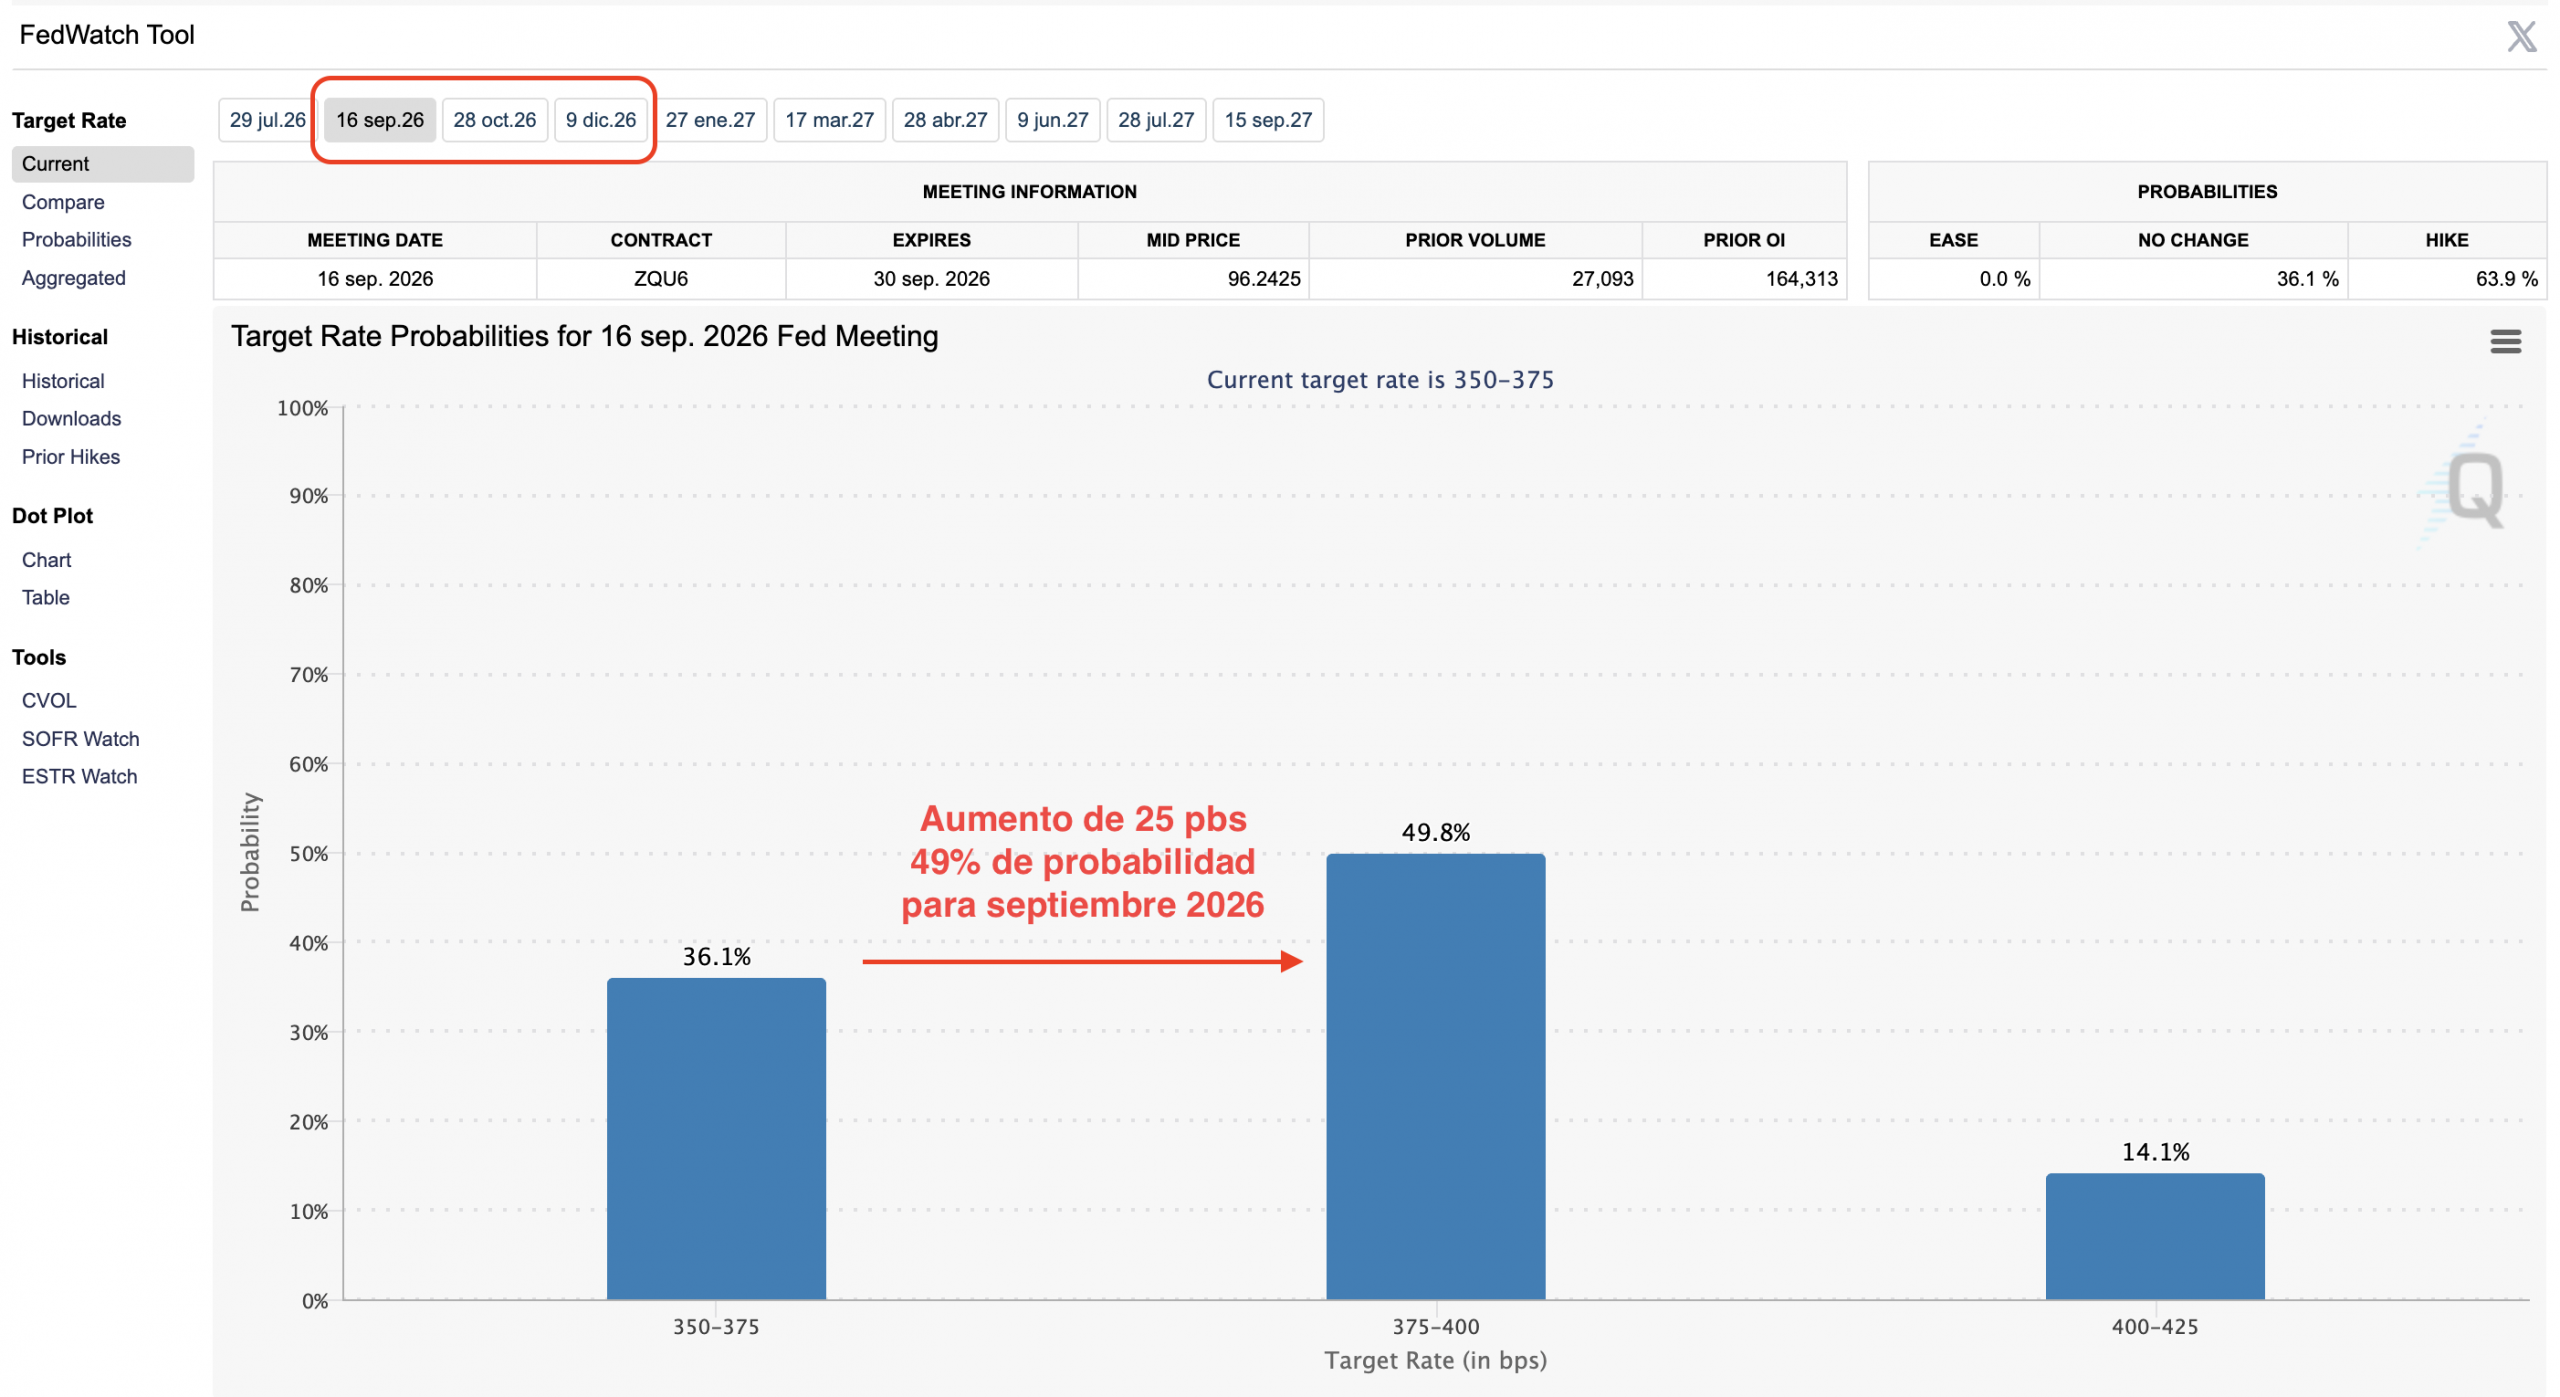This screenshot has width=2560, height=1397.
Task: Click the X share icon at top right
Action: 2520,36
